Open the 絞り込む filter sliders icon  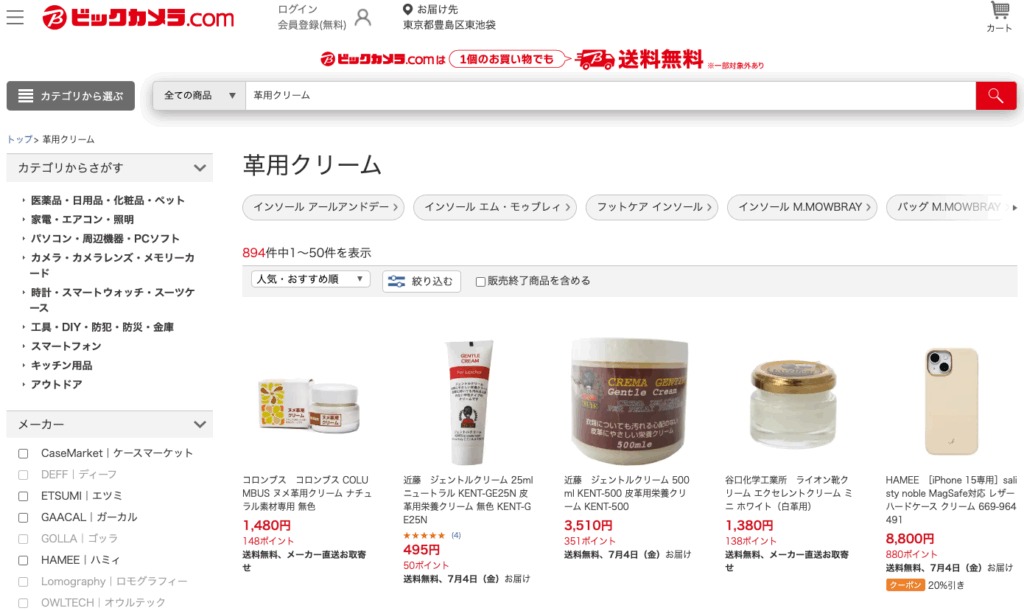(396, 281)
